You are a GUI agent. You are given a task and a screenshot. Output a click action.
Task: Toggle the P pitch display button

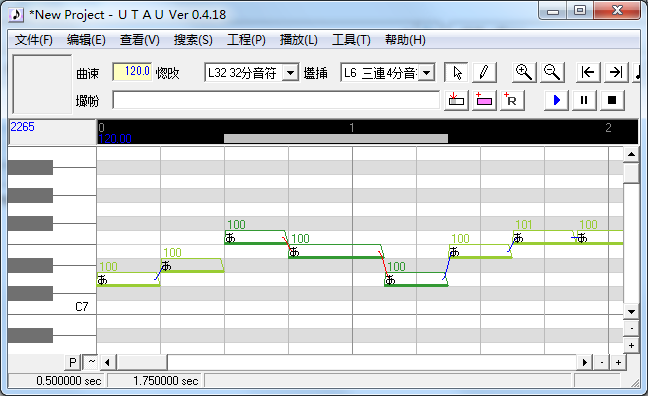click(72, 363)
